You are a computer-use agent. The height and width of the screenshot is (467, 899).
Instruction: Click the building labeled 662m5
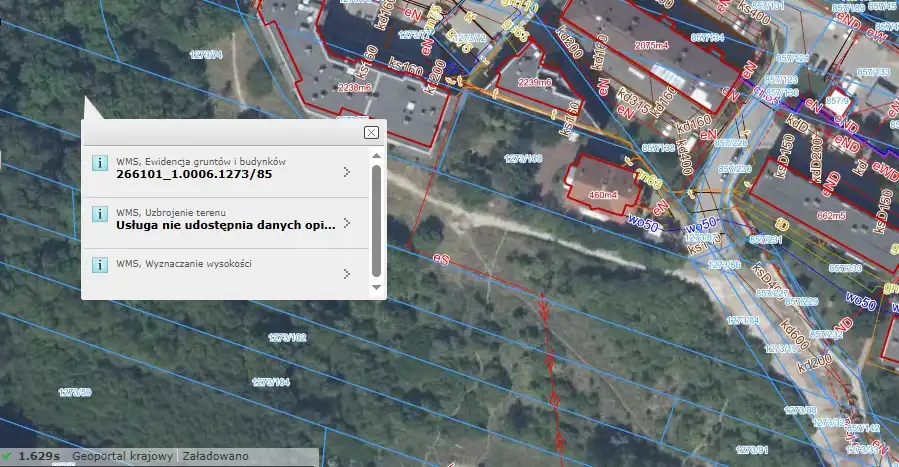tap(832, 213)
